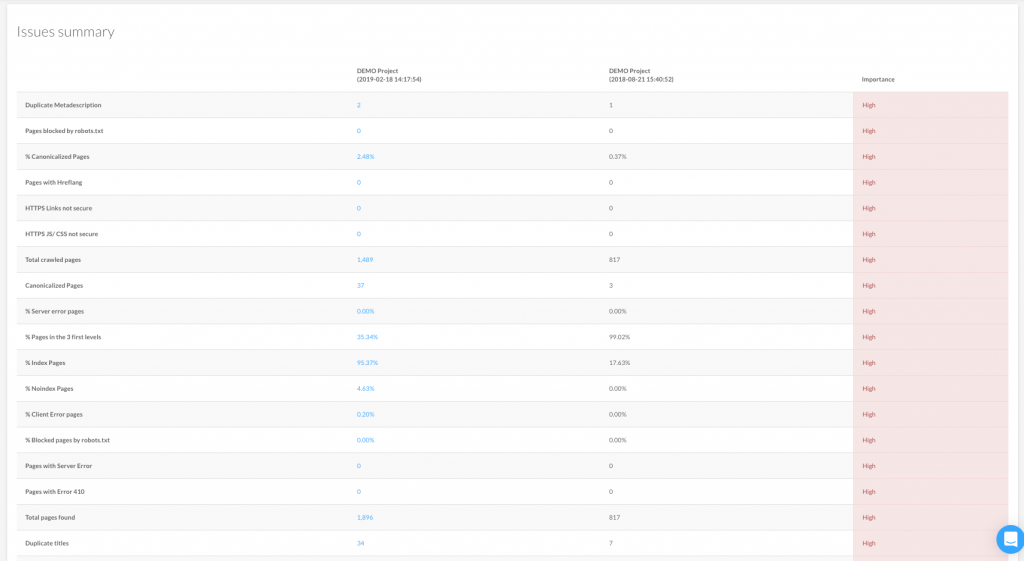Open Canonicalized Pages value 37
This screenshot has width=1024, height=561.
coord(360,285)
